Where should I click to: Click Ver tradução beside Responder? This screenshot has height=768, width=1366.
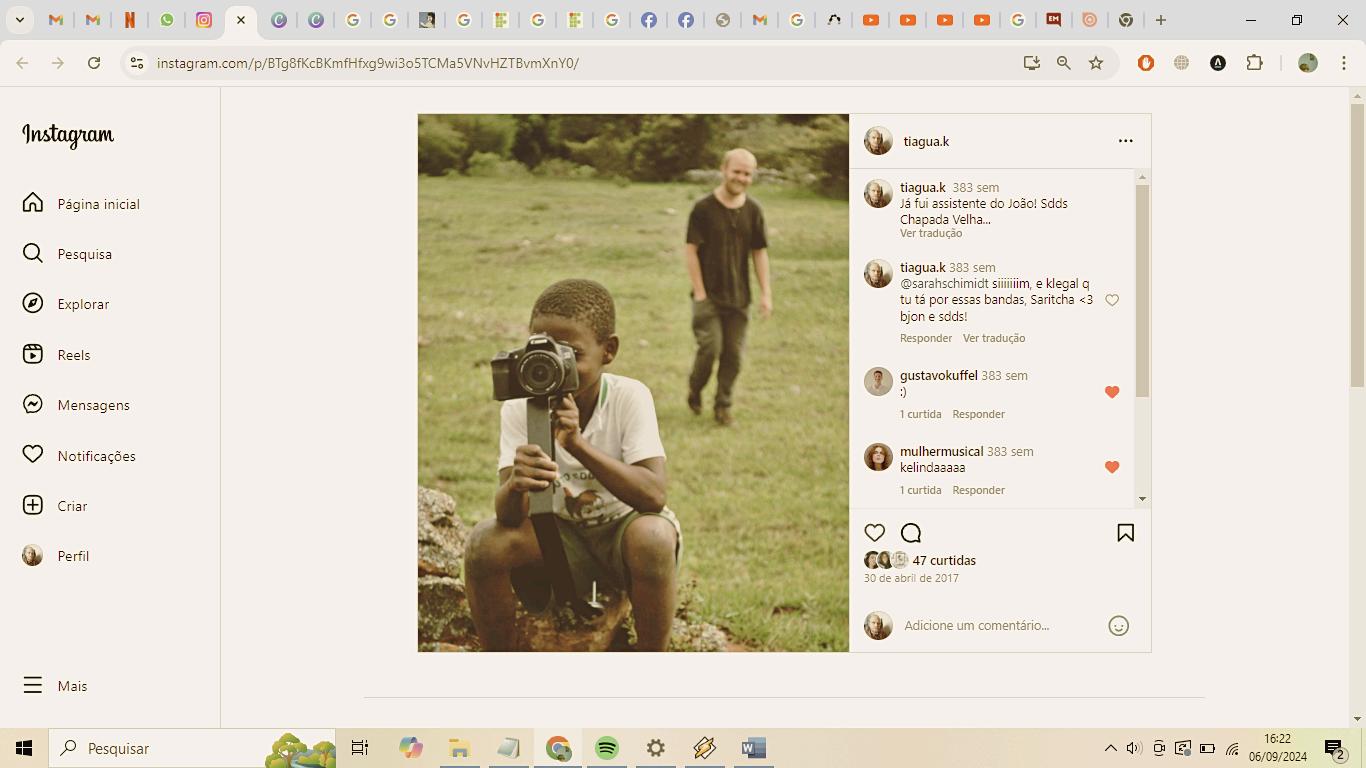(994, 338)
